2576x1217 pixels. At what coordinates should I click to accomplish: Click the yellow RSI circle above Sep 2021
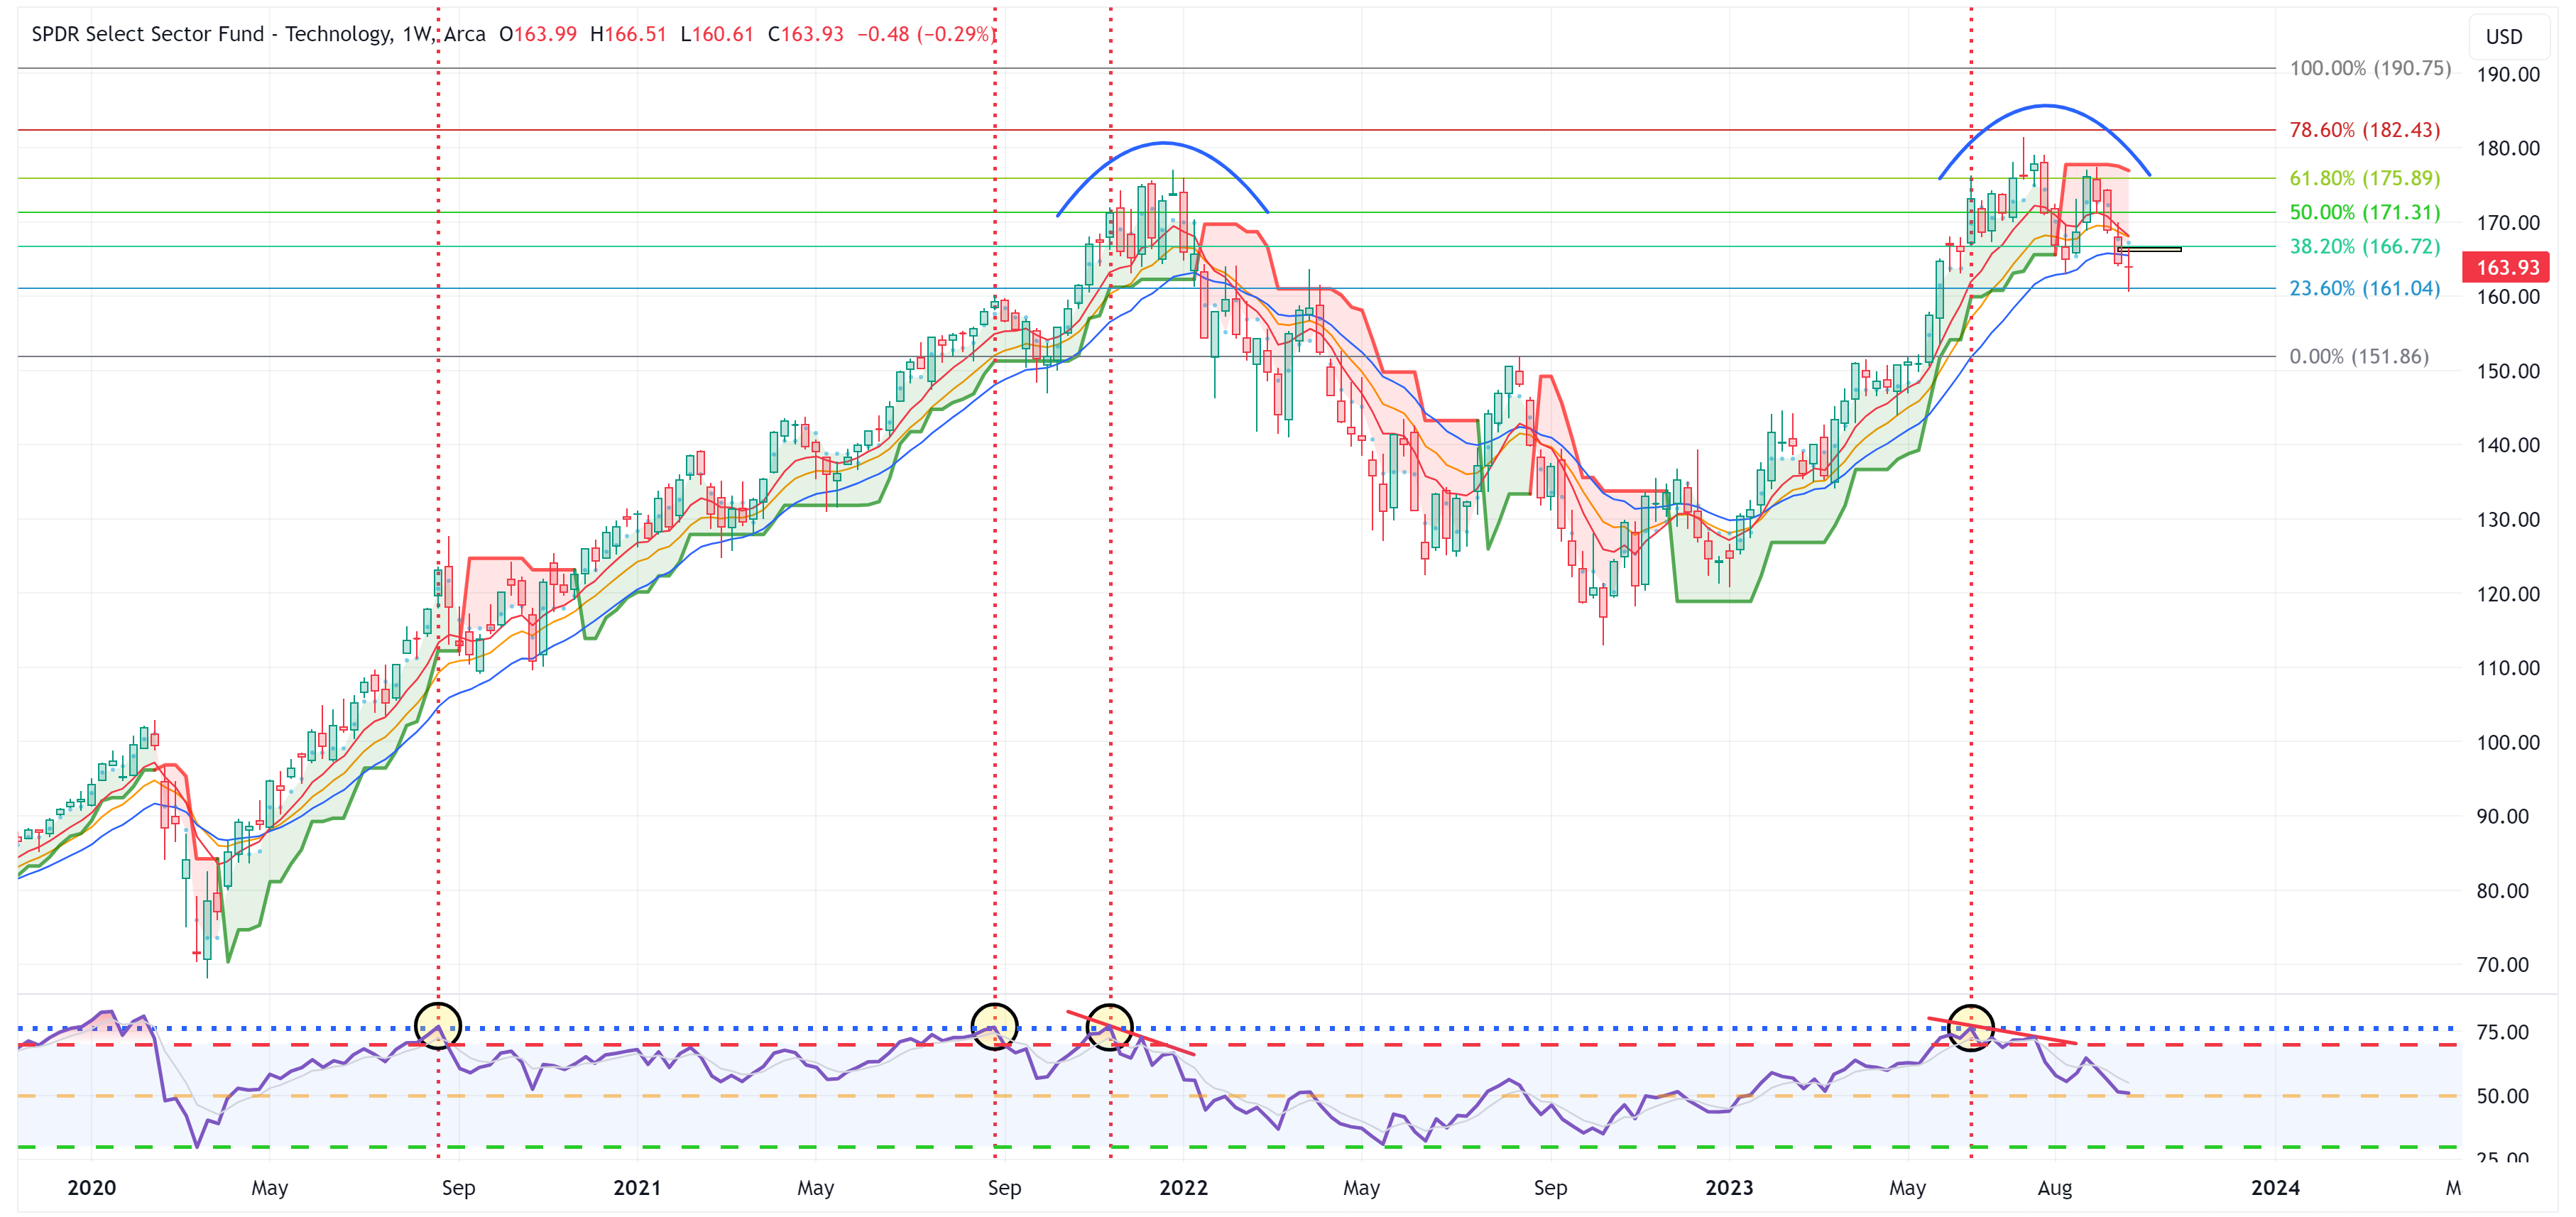tap(994, 1026)
